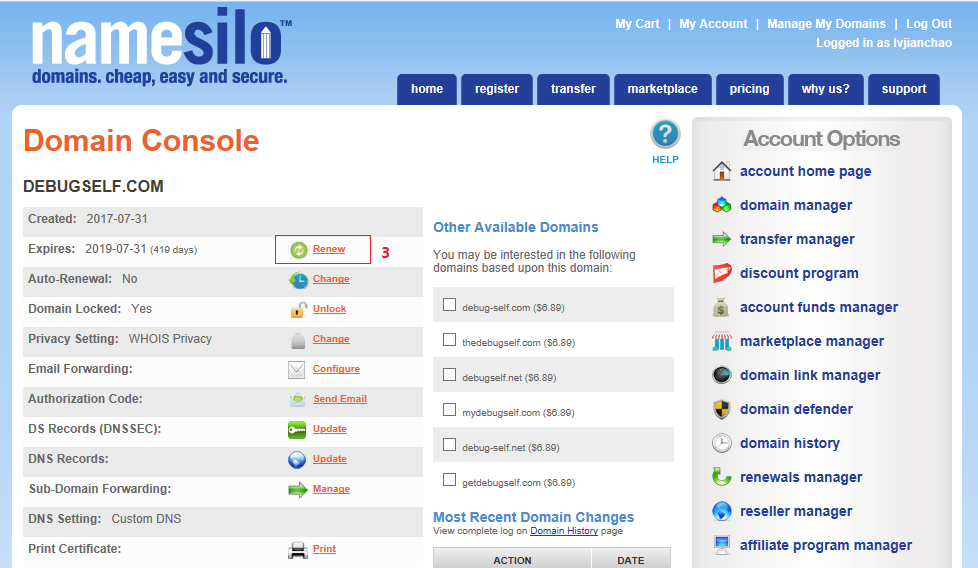
Task: Click the DATE column header
Action: coord(631,560)
